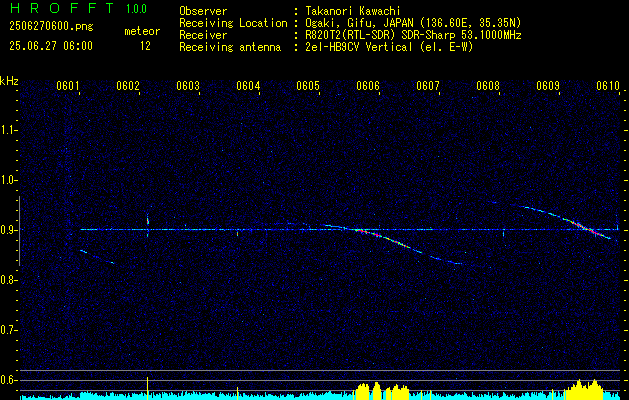Image resolution: width=629 pixels, height=400 pixels.
Task: Click time marker 0605
Action: point(307,86)
